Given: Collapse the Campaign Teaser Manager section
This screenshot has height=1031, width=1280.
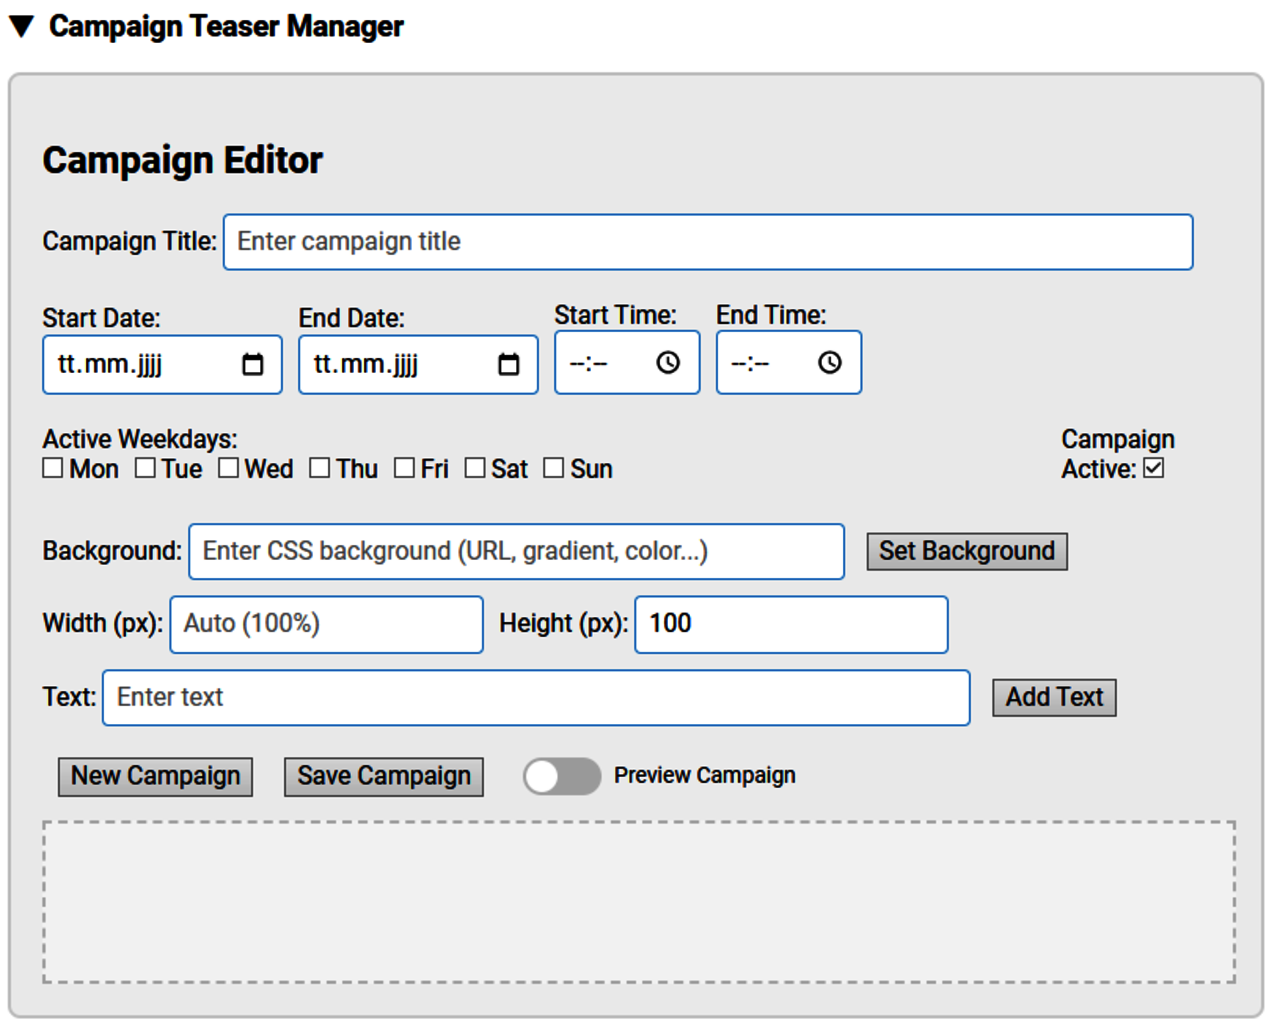Looking at the screenshot, I should (22, 27).
